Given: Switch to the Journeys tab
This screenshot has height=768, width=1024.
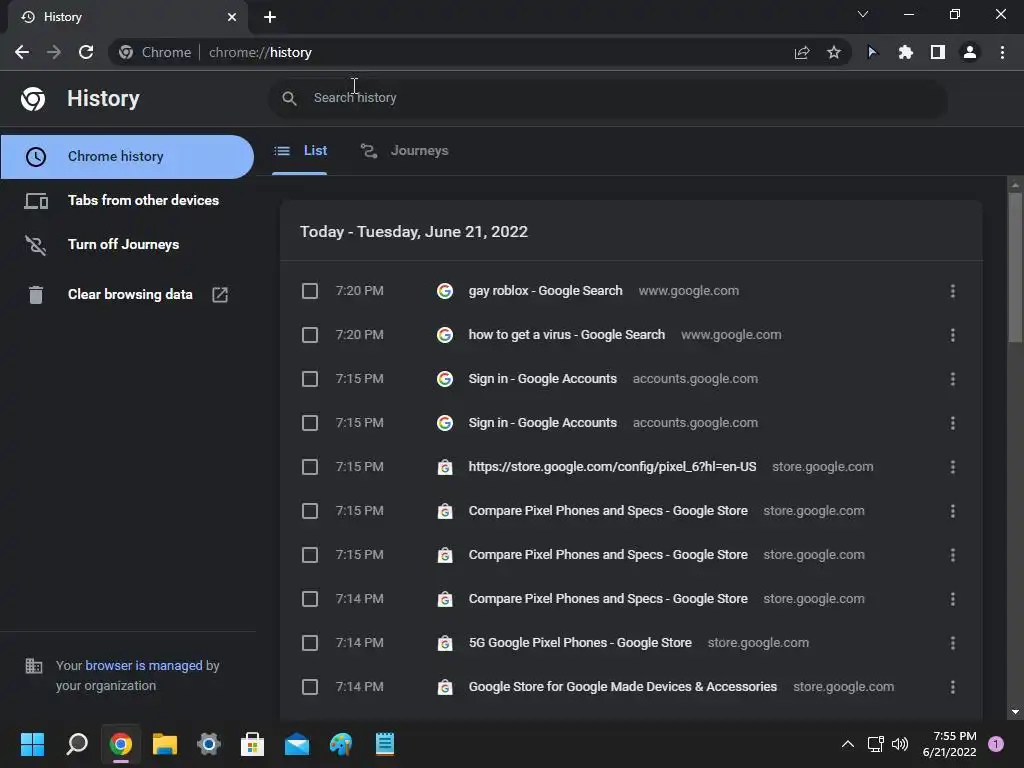Looking at the screenshot, I should tap(405, 151).
